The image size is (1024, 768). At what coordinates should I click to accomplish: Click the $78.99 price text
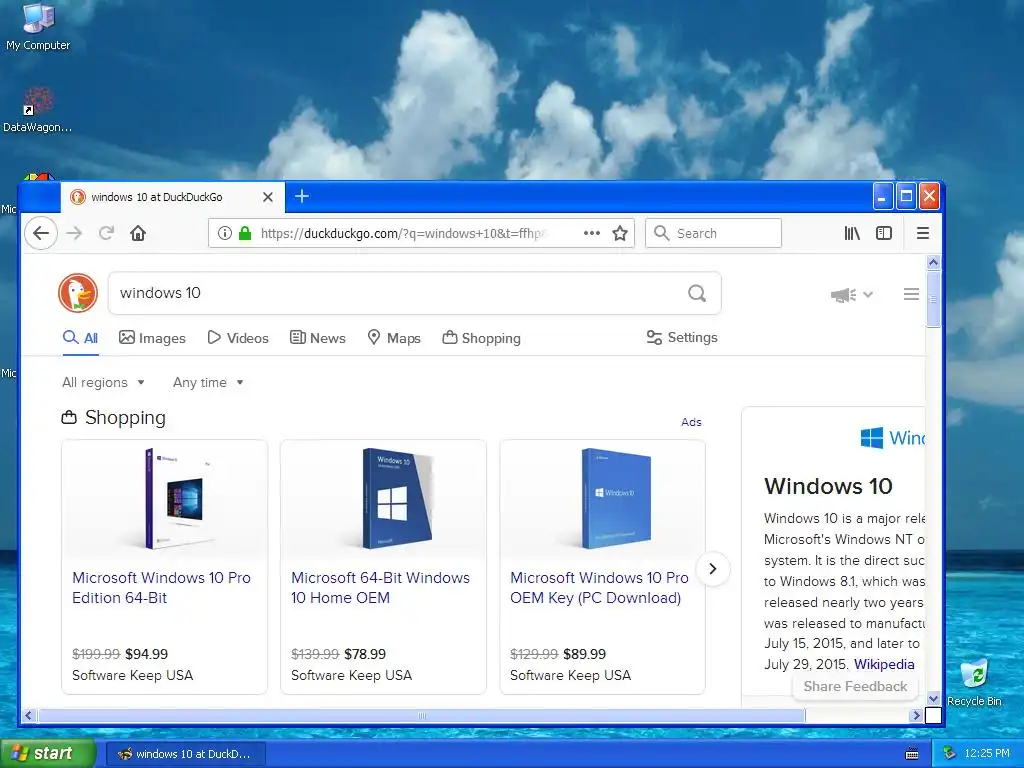point(365,654)
